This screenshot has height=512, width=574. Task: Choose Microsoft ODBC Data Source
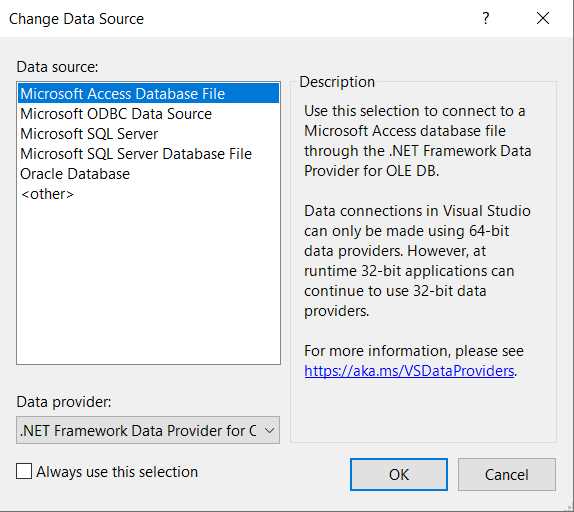[x=149, y=114]
